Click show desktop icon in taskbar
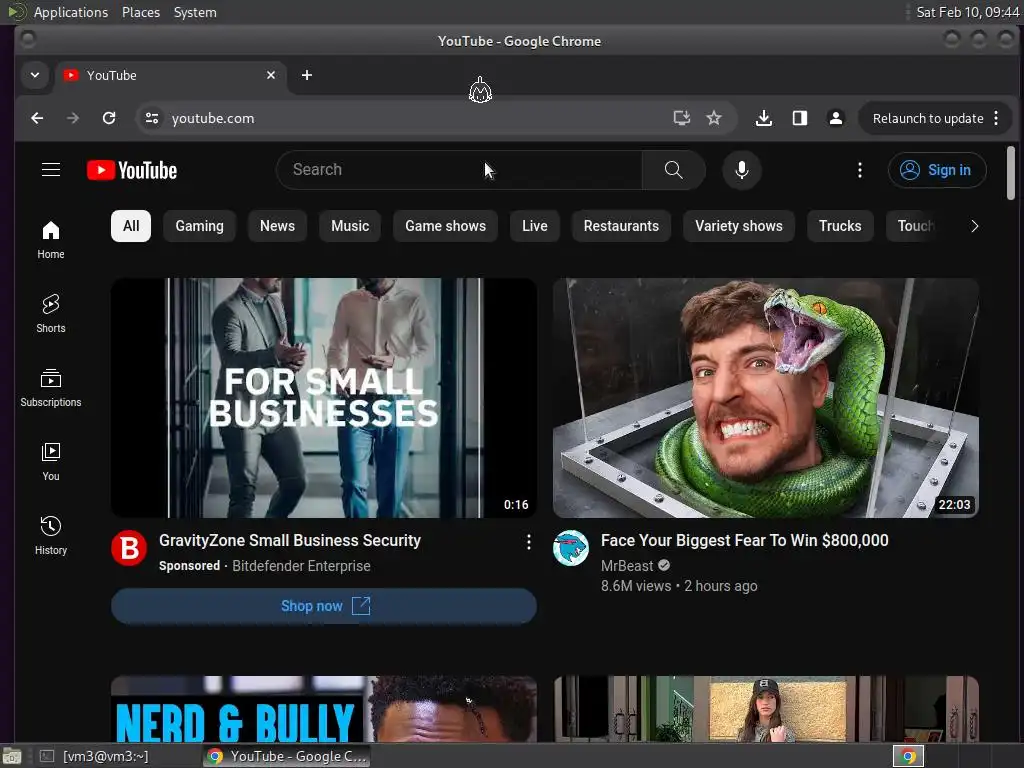The height and width of the screenshot is (768, 1024). [x=12, y=756]
